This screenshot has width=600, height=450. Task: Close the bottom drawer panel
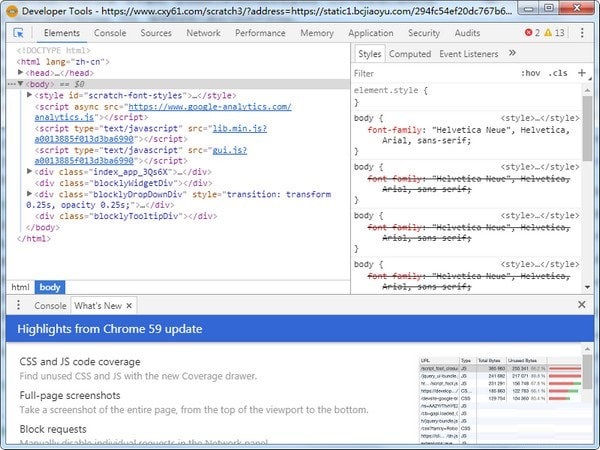coord(582,305)
